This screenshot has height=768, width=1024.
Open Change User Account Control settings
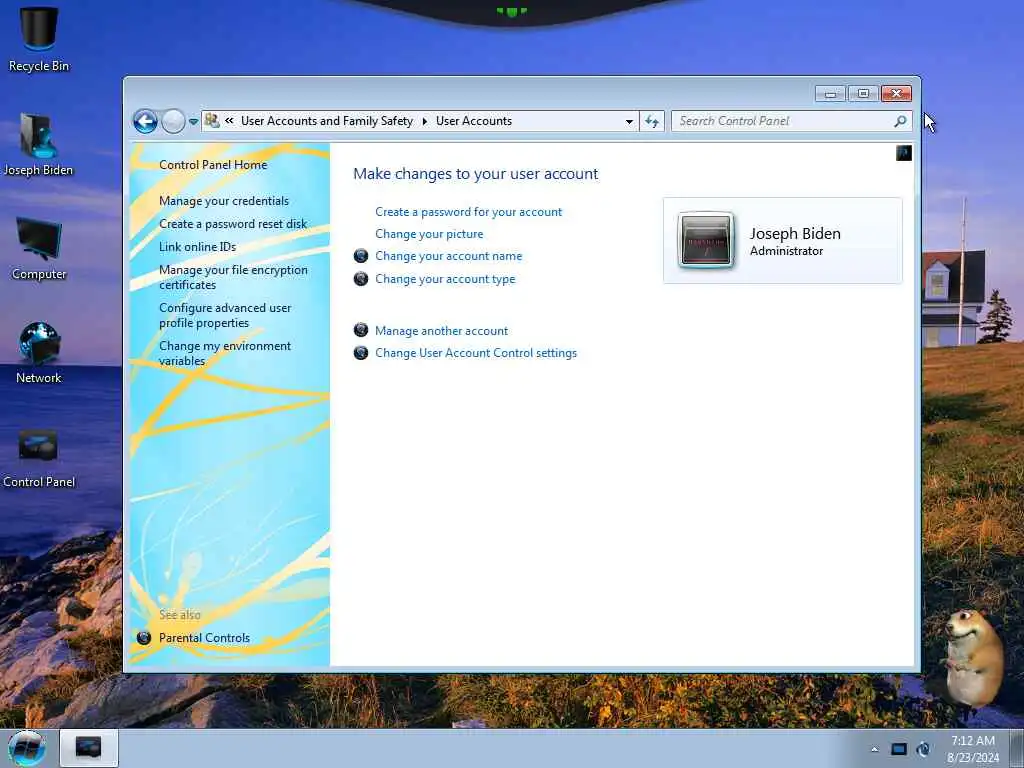[x=476, y=353]
